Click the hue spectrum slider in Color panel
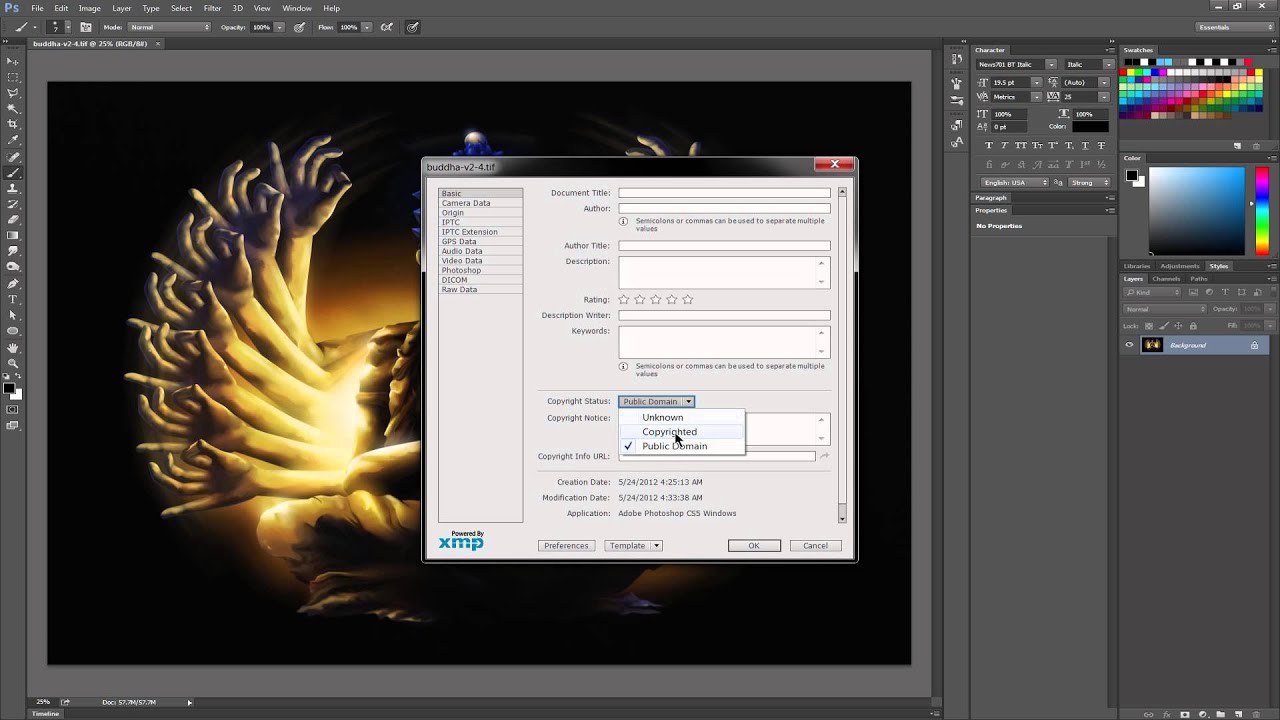 point(1261,210)
